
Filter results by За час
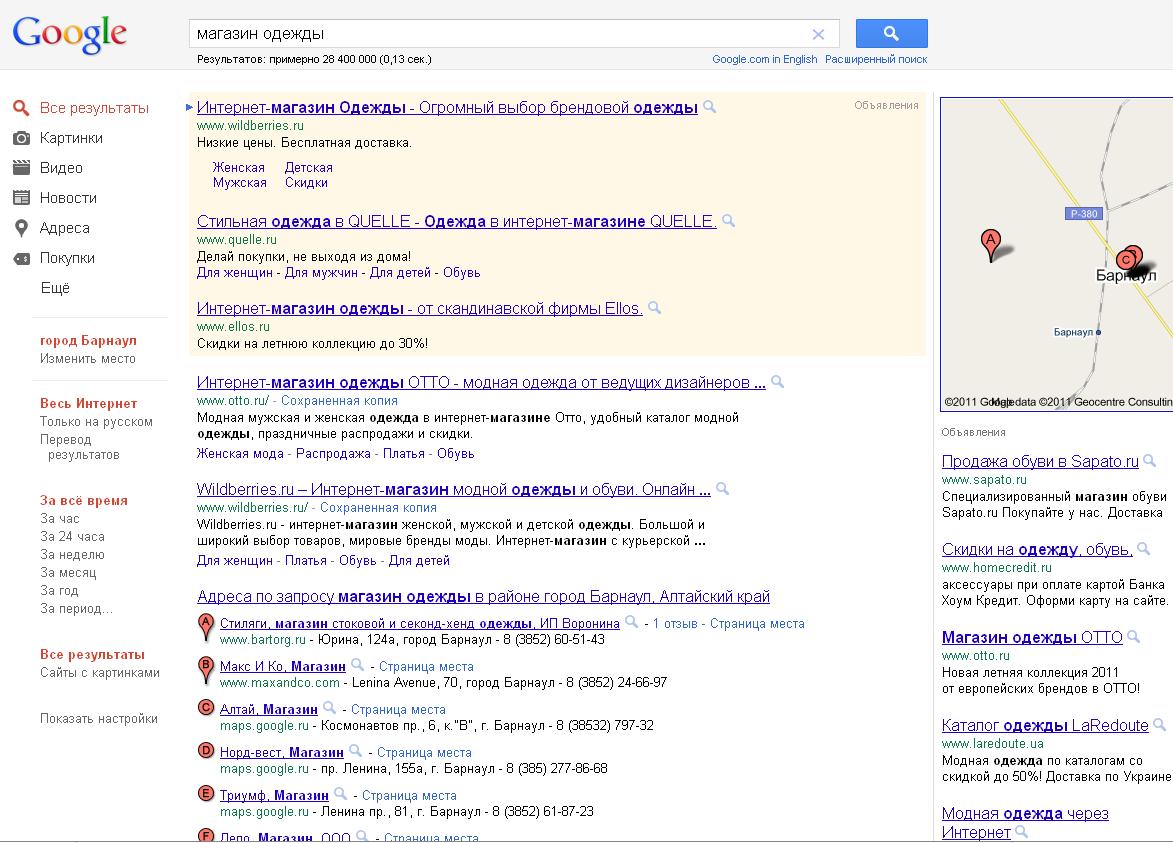pyautogui.click(x=59, y=518)
